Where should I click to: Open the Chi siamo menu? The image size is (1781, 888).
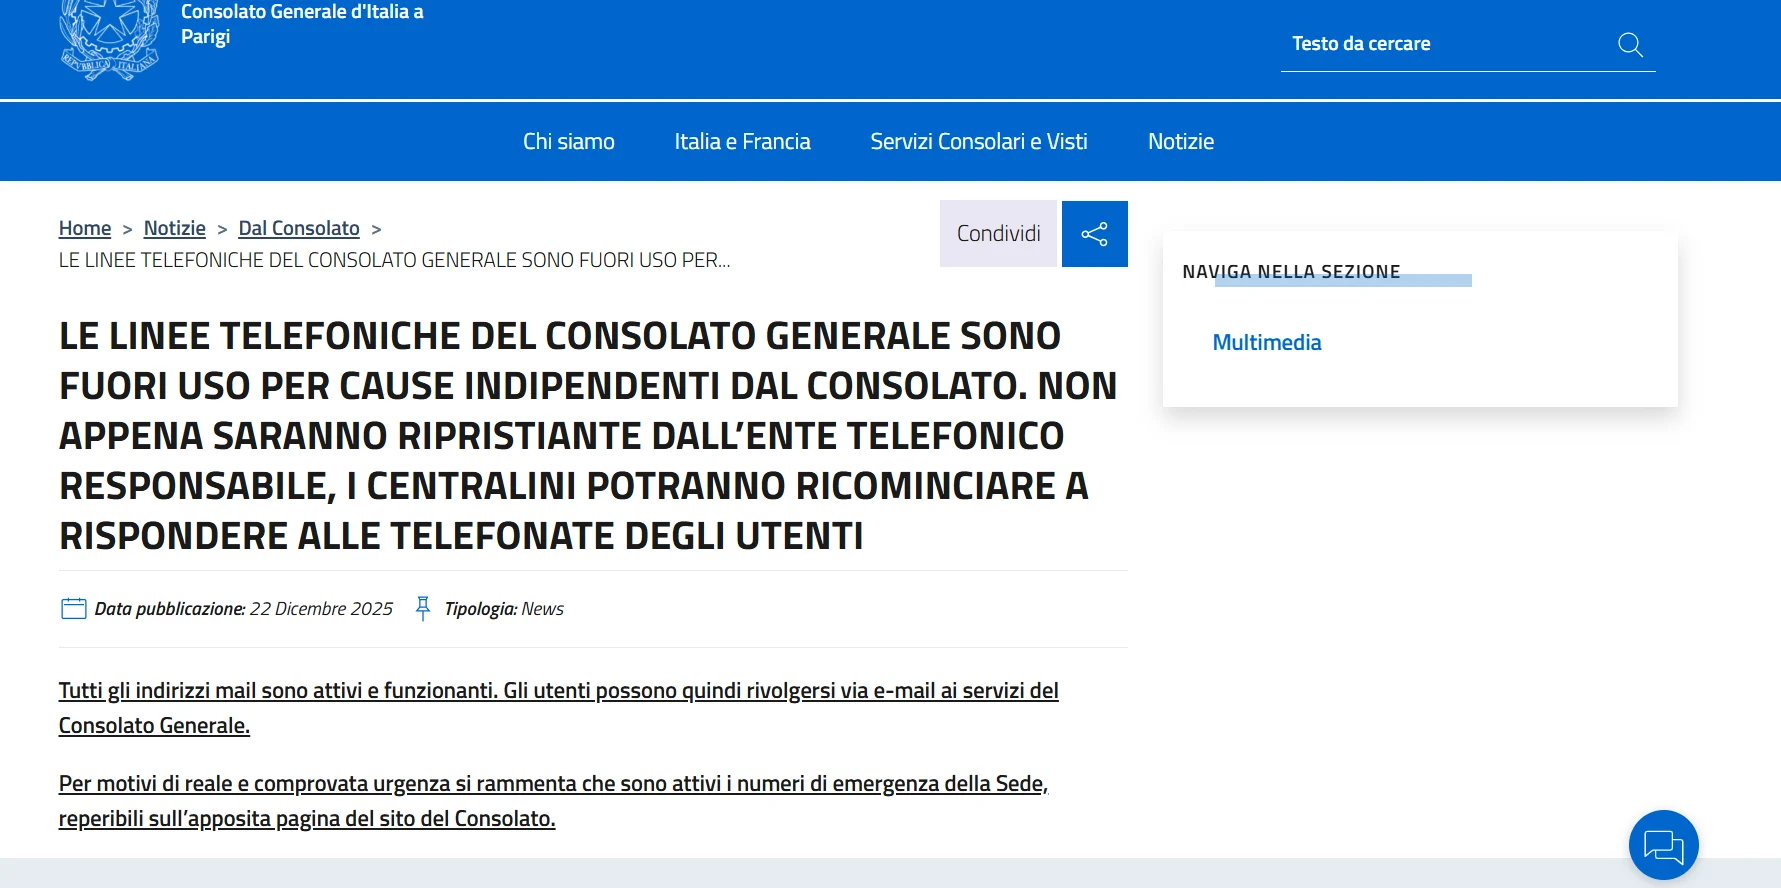tap(568, 142)
